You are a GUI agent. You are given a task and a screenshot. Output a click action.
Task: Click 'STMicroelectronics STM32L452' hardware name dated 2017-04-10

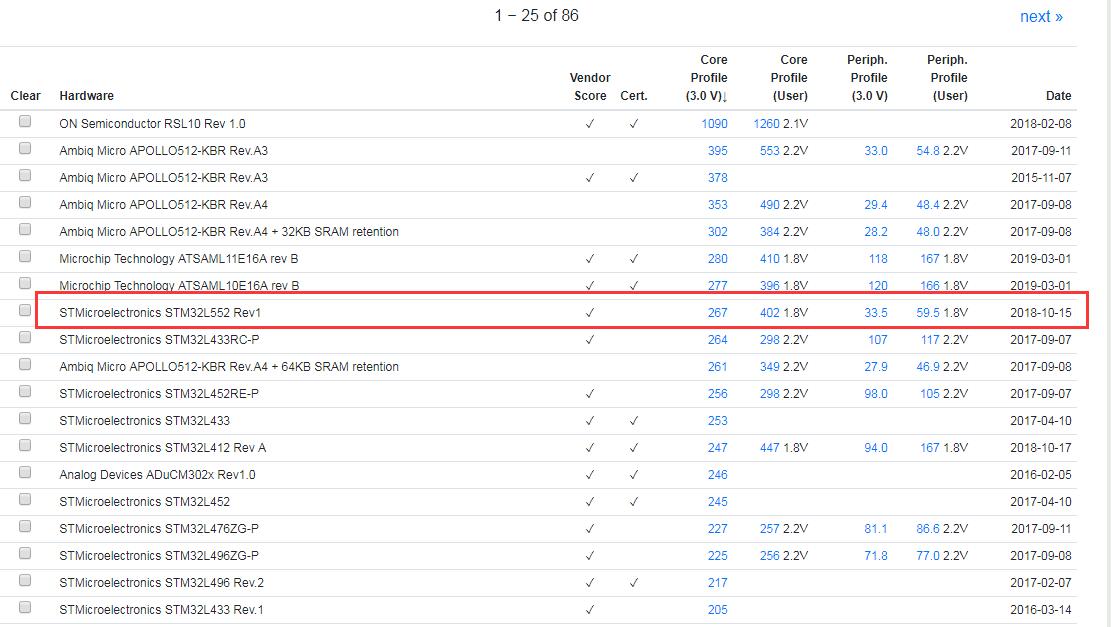coord(145,501)
